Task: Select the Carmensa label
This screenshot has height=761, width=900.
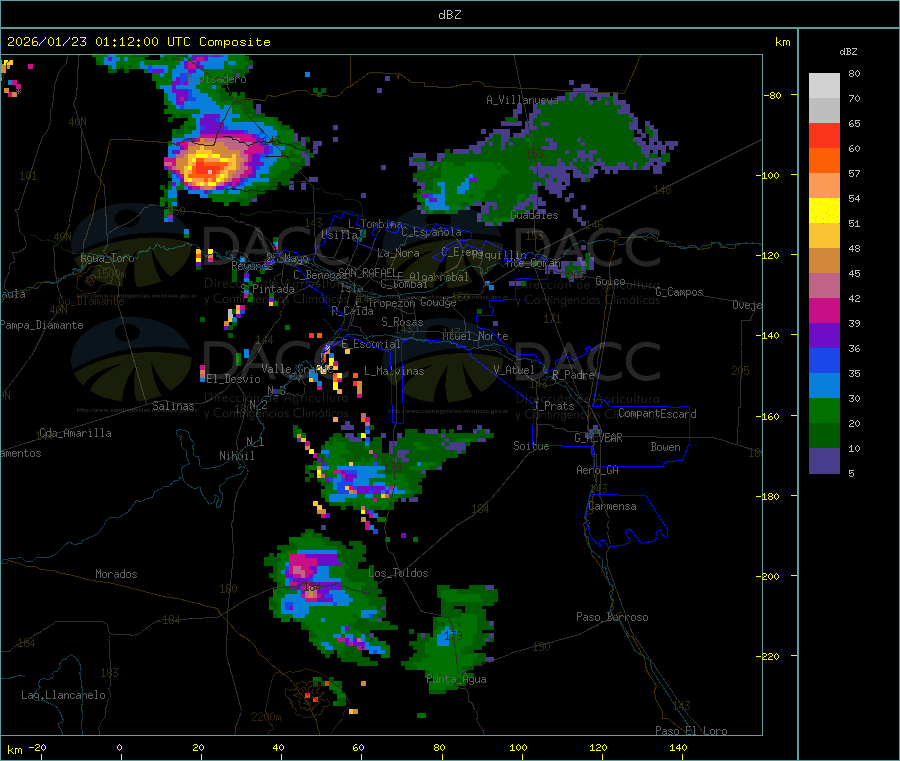Action: 612,506
